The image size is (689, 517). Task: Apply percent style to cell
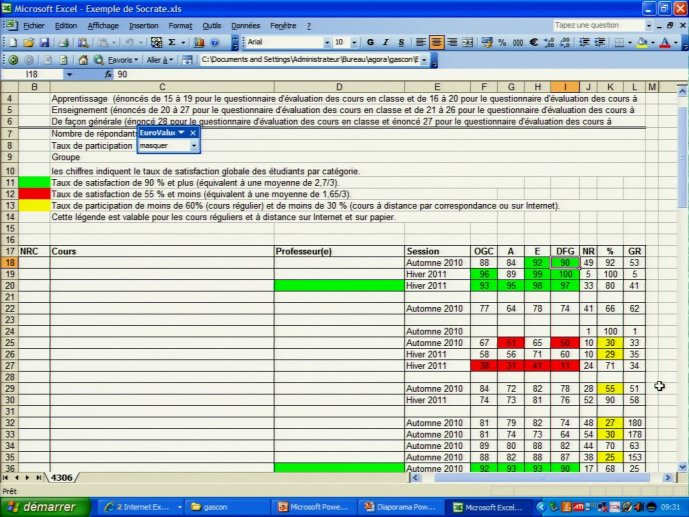pos(502,43)
